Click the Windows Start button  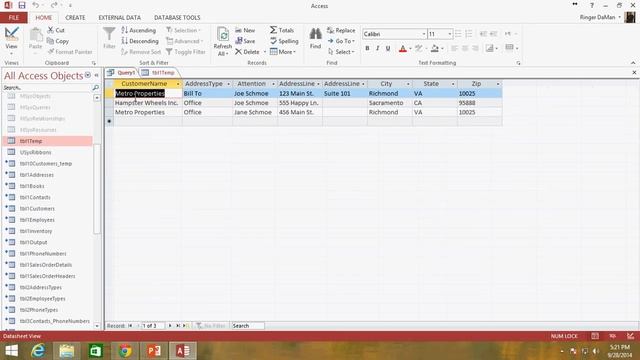tap(11, 351)
